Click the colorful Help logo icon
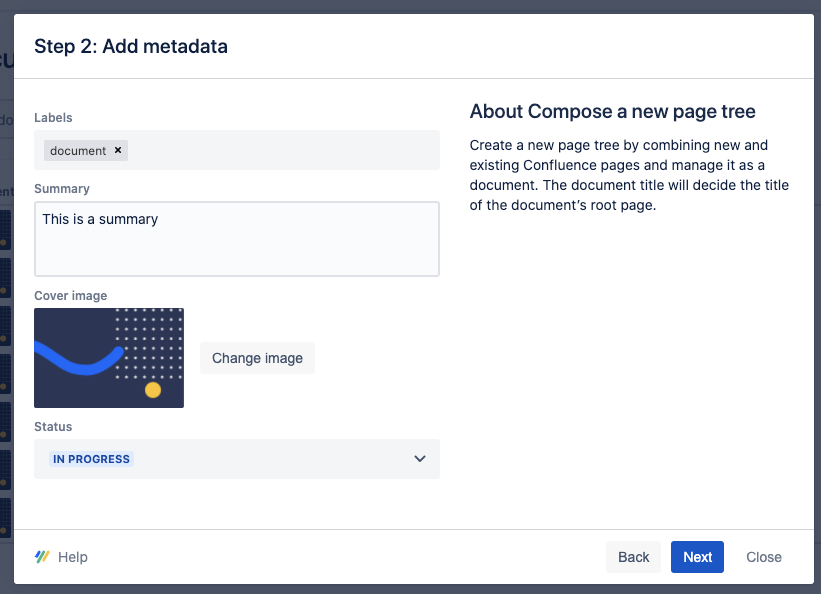Screen dimensions: 821x594 point(42,557)
